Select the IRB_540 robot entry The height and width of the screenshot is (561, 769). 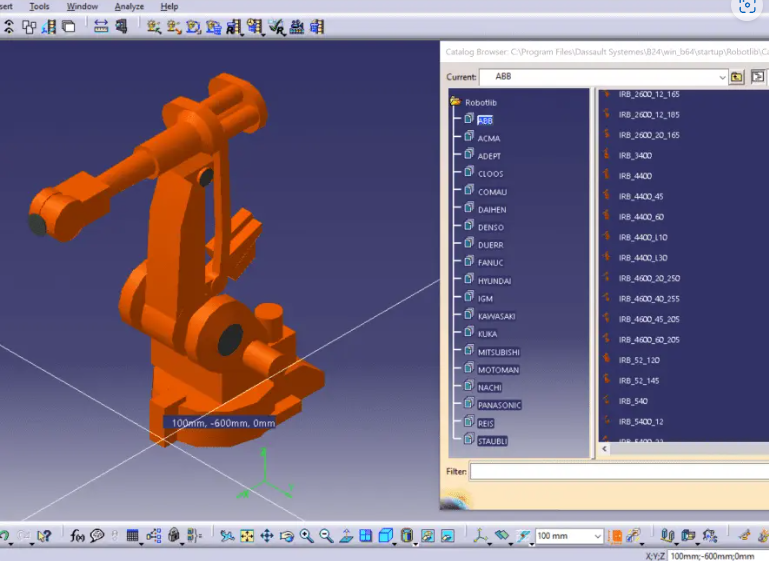click(633, 401)
